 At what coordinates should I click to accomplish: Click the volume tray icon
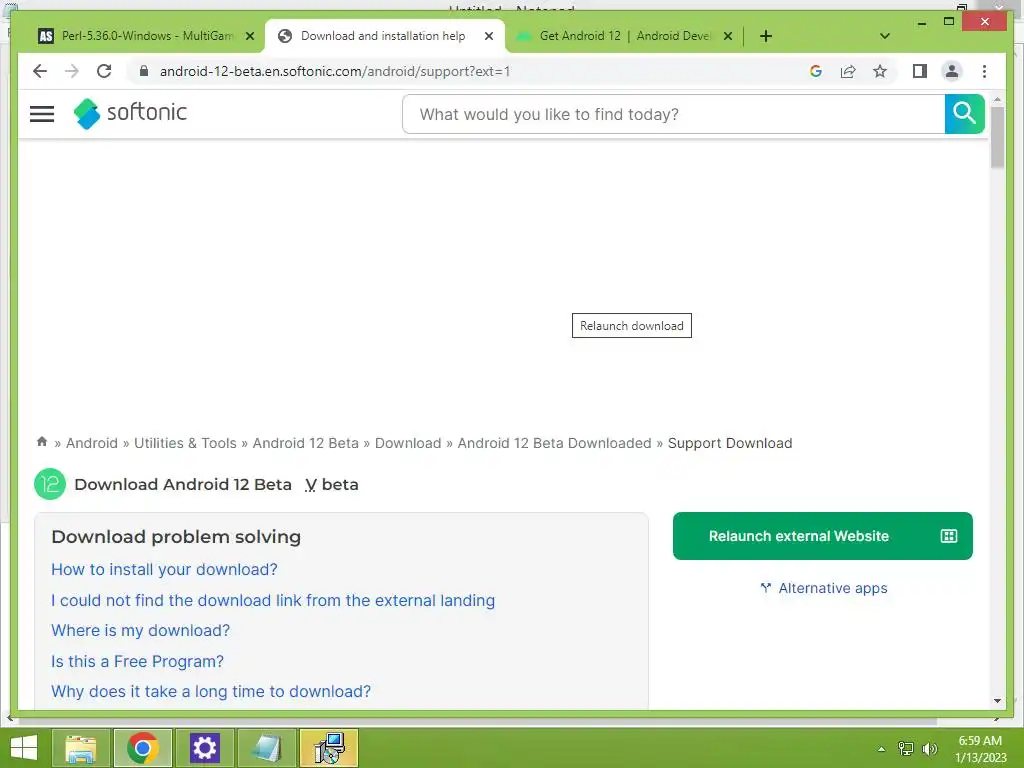[x=929, y=748]
